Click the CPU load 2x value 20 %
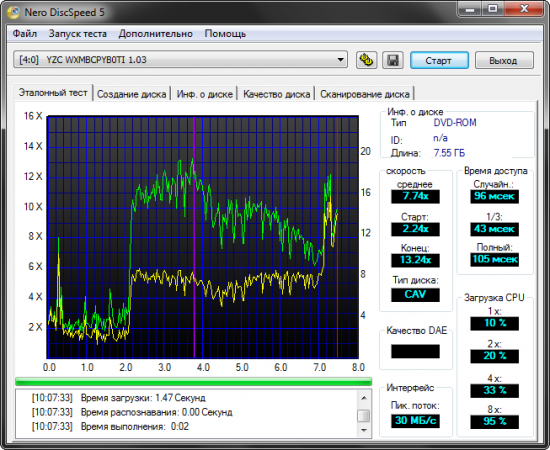The image size is (550, 450). pos(495,356)
